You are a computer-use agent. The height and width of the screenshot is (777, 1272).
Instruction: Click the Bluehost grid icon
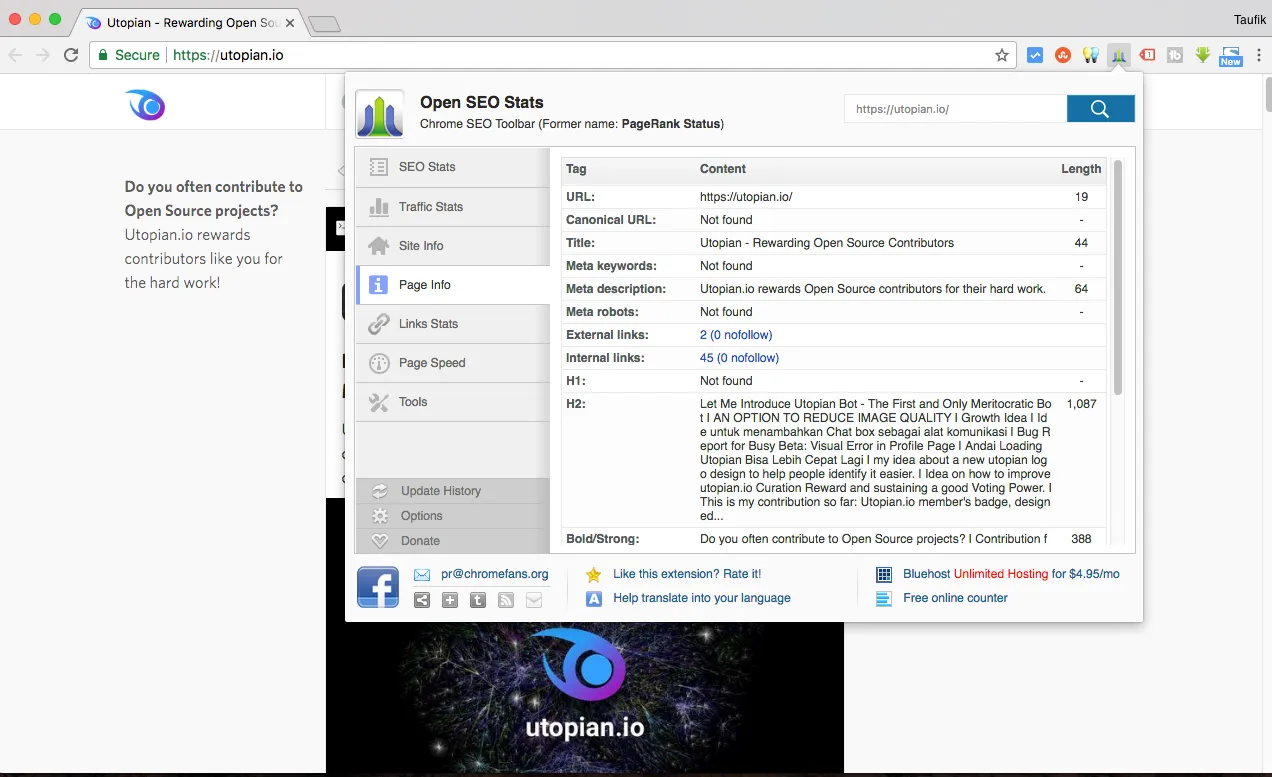pyautogui.click(x=884, y=575)
